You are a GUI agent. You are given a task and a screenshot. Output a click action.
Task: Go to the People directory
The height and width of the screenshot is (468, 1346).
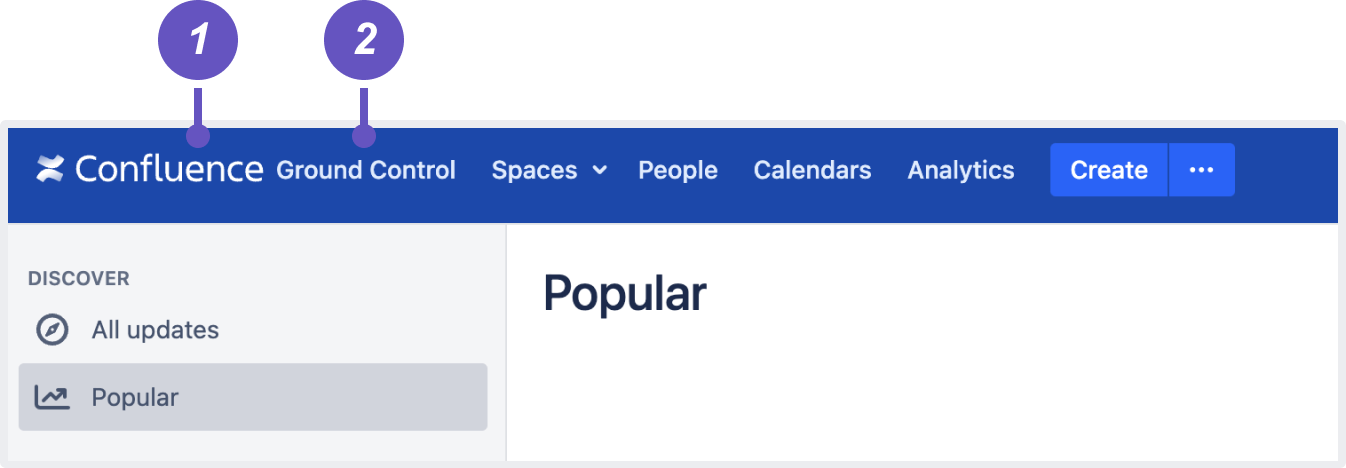click(678, 170)
